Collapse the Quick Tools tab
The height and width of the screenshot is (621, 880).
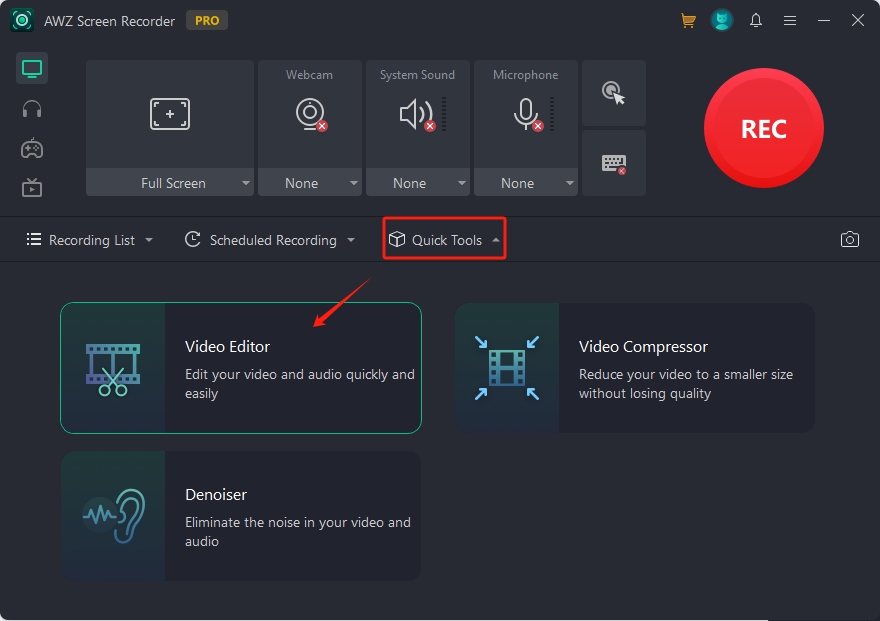click(x=444, y=240)
